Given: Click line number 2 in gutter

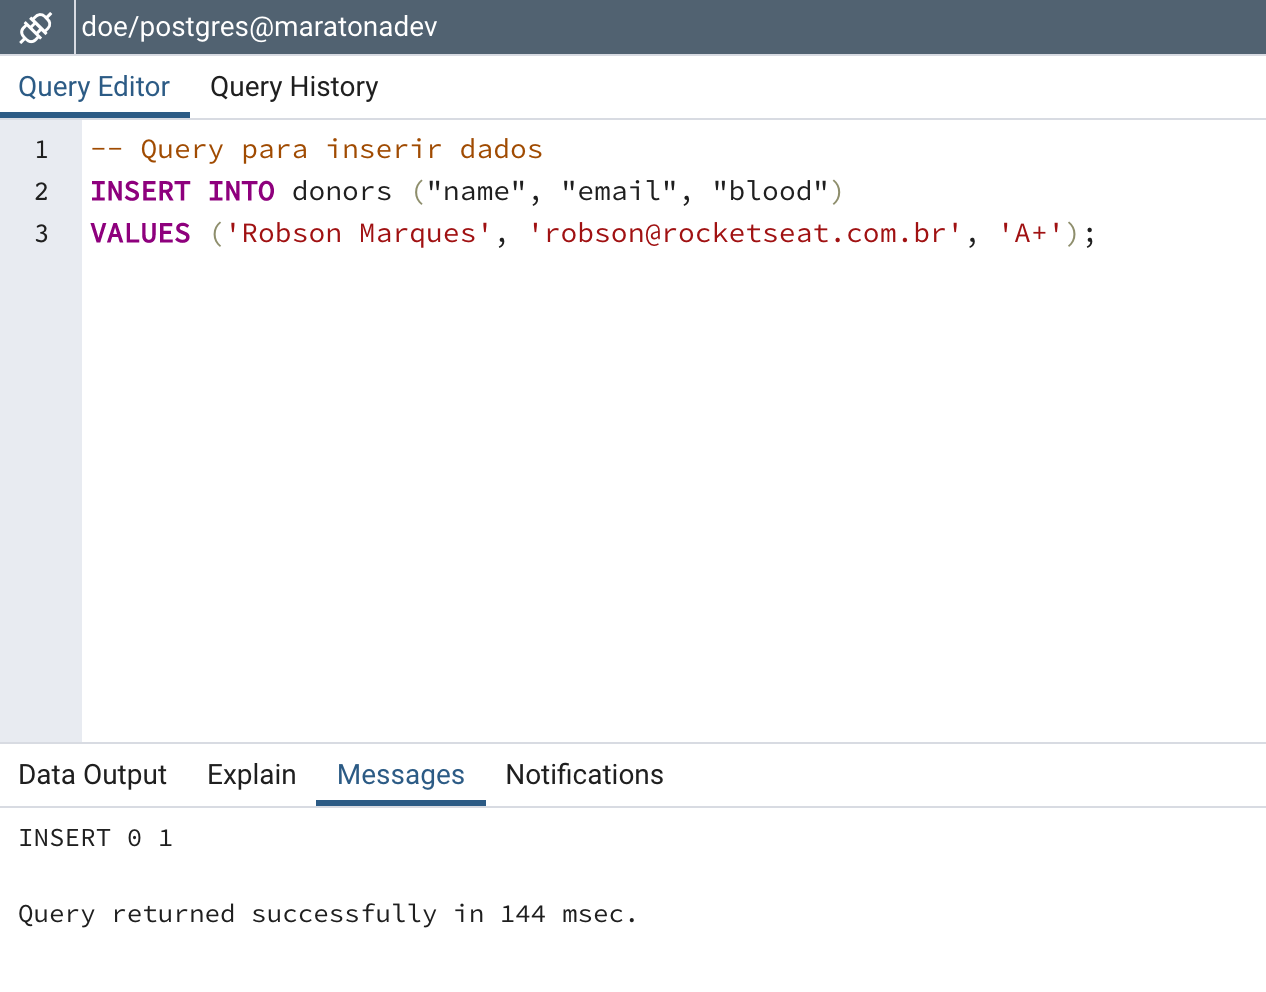Looking at the screenshot, I should [41, 192].
